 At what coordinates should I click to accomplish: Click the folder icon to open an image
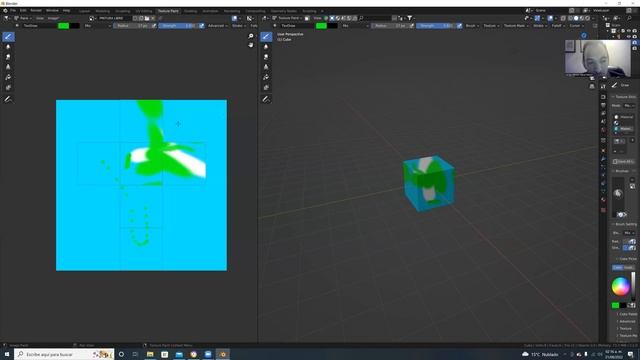coord(147,18)
